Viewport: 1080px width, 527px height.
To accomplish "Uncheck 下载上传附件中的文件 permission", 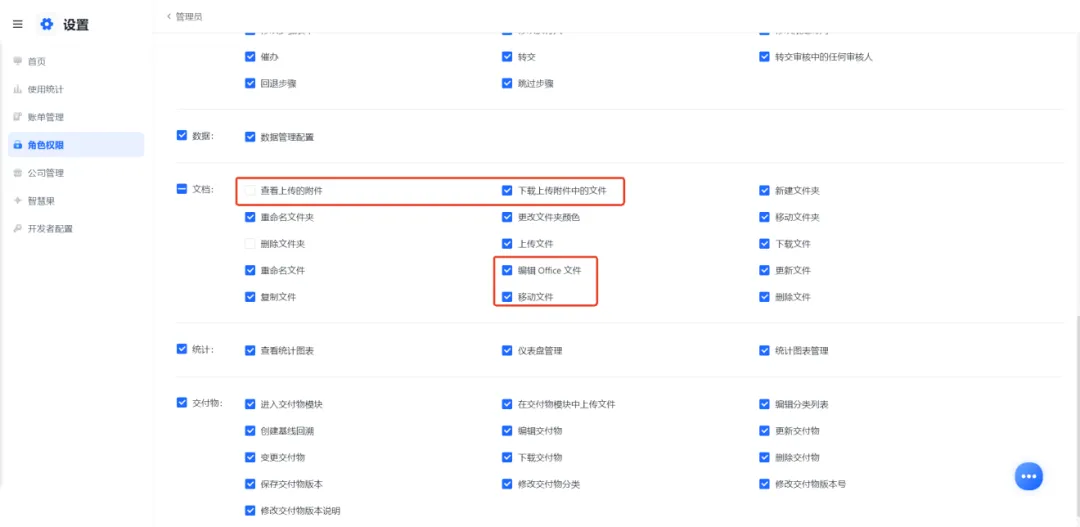I will 508,190.
